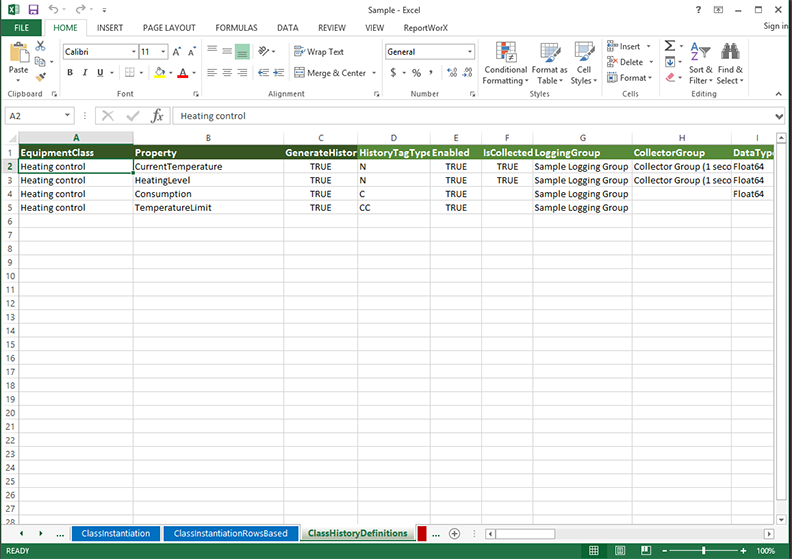Toggle Bold formatting
Viewport: 792px width, 559px height.
click(x=70, y=73)
